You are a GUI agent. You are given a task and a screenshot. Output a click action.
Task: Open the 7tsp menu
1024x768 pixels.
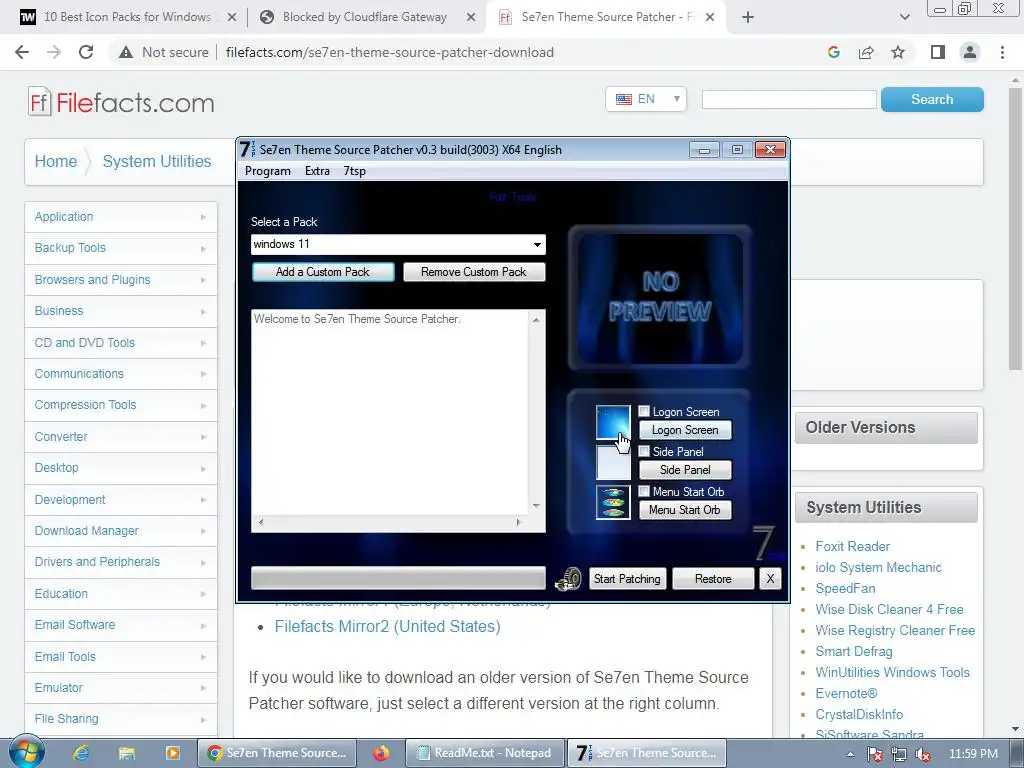(355, 171)
